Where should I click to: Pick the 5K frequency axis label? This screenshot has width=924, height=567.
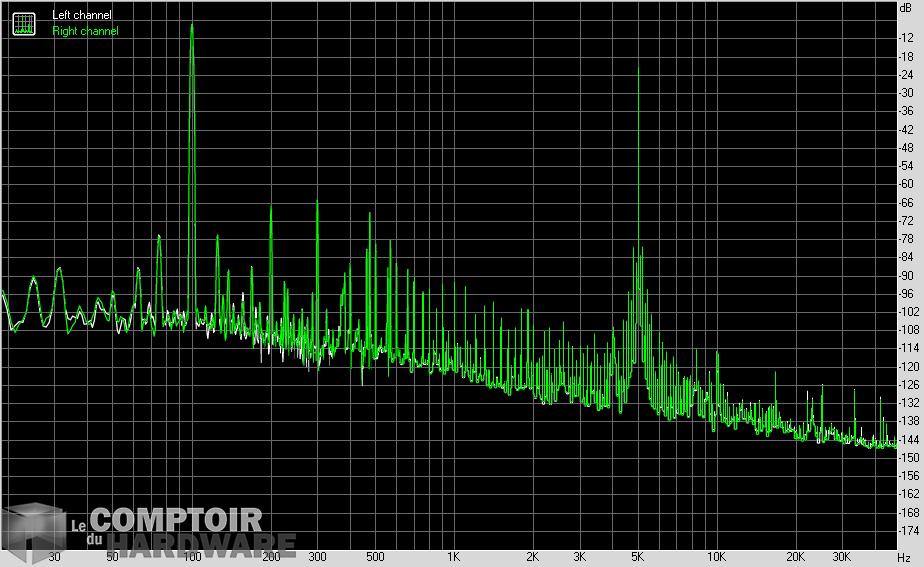pyautogui.click(x=637, y=557)
